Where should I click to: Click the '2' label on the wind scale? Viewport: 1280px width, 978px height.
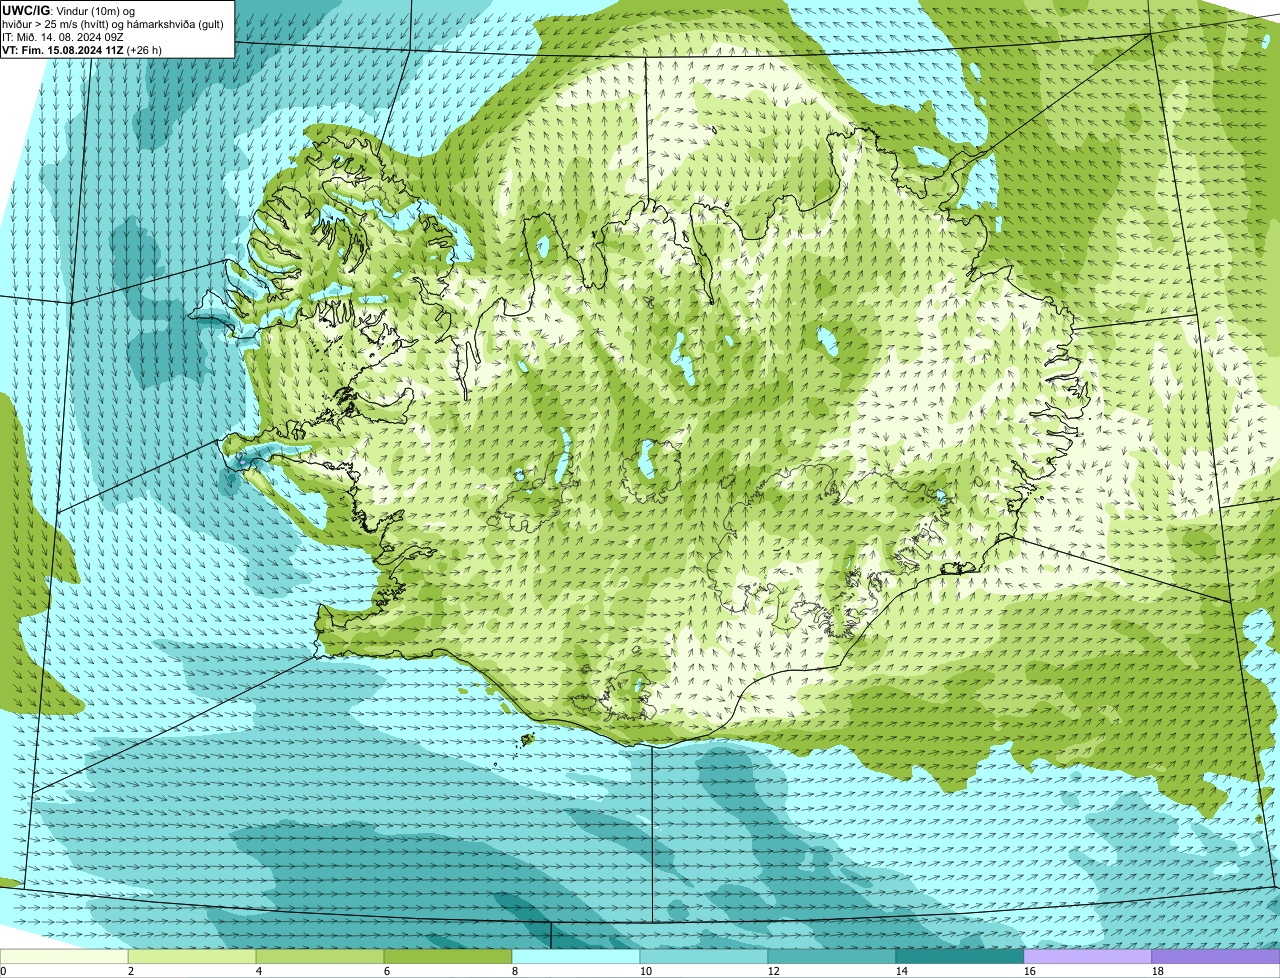(x=131, y=971)
